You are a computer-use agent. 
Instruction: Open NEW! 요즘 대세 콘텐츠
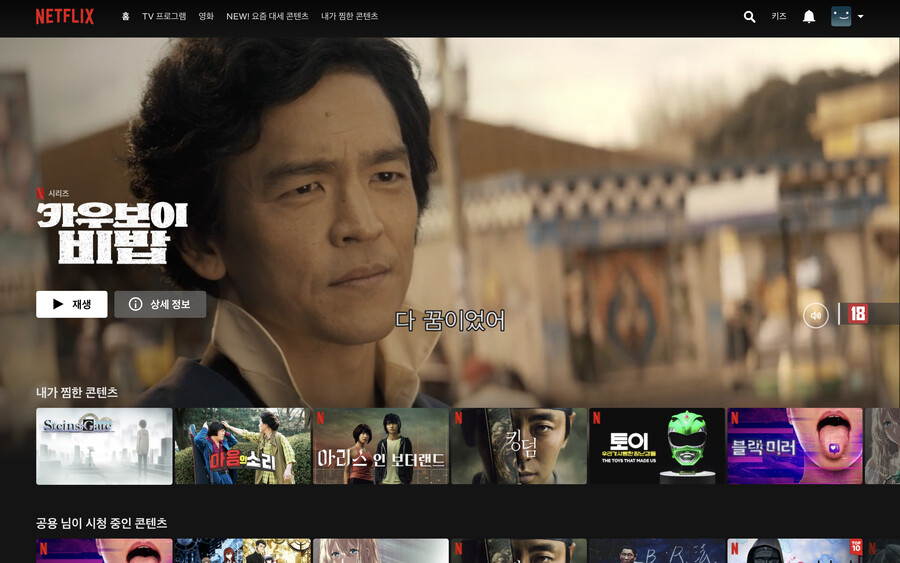[267, 16]
